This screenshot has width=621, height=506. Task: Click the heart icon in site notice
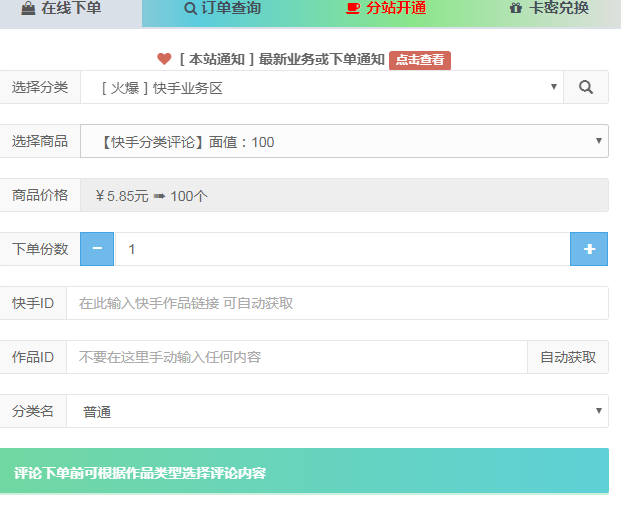165,59
